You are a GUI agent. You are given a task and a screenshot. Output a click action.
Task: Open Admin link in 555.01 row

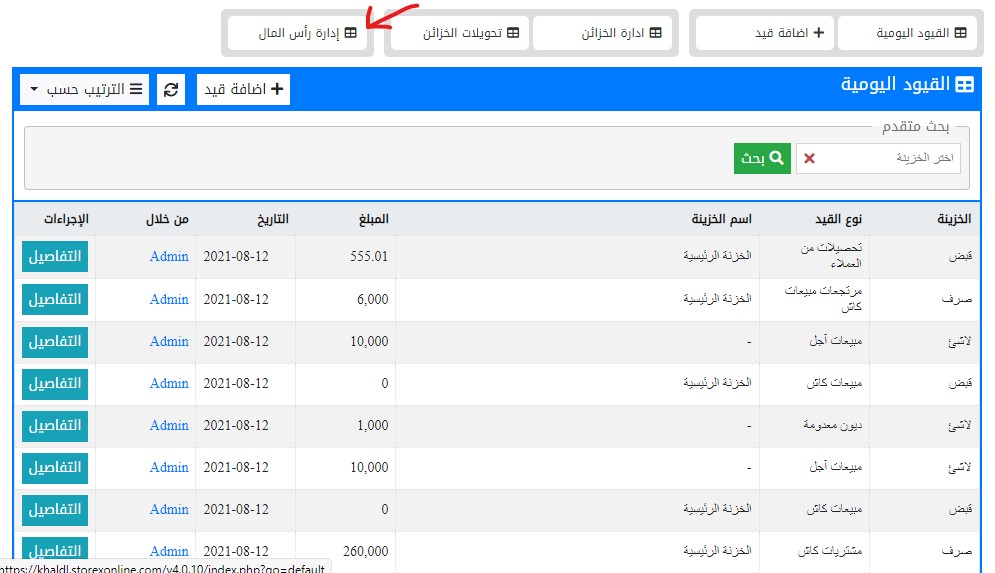click(169, 256)
